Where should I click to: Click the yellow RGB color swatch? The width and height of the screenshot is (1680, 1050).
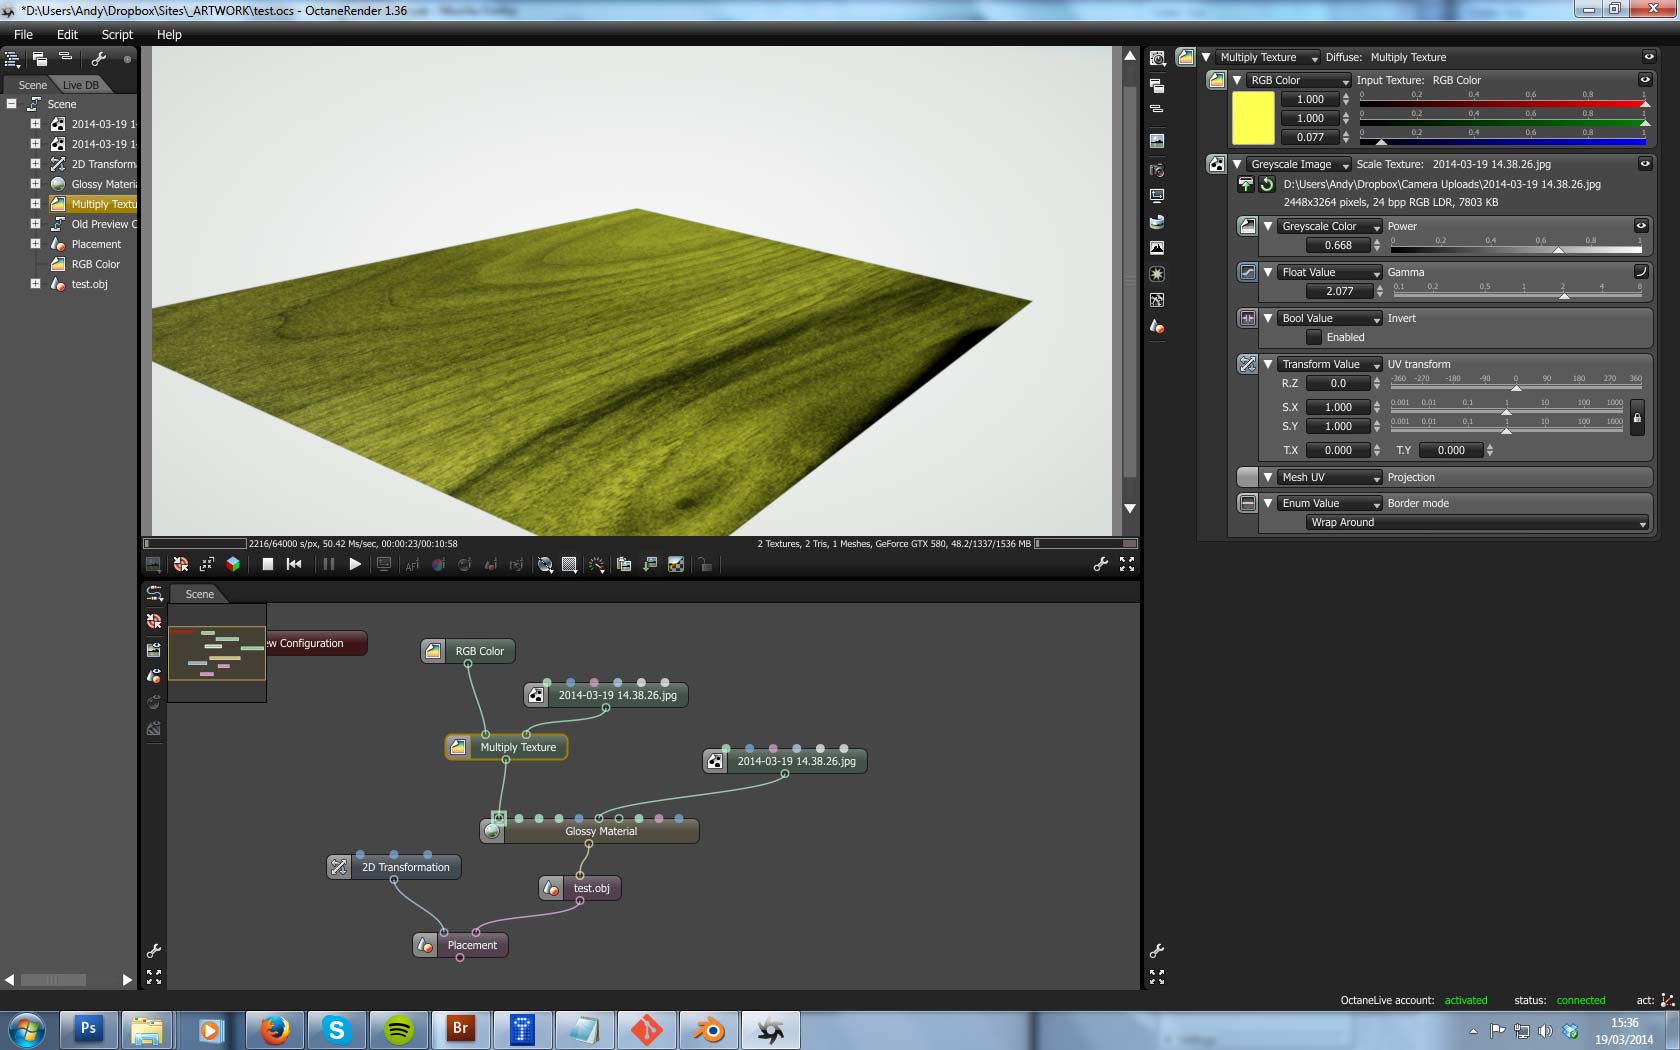coord(1253,118)
